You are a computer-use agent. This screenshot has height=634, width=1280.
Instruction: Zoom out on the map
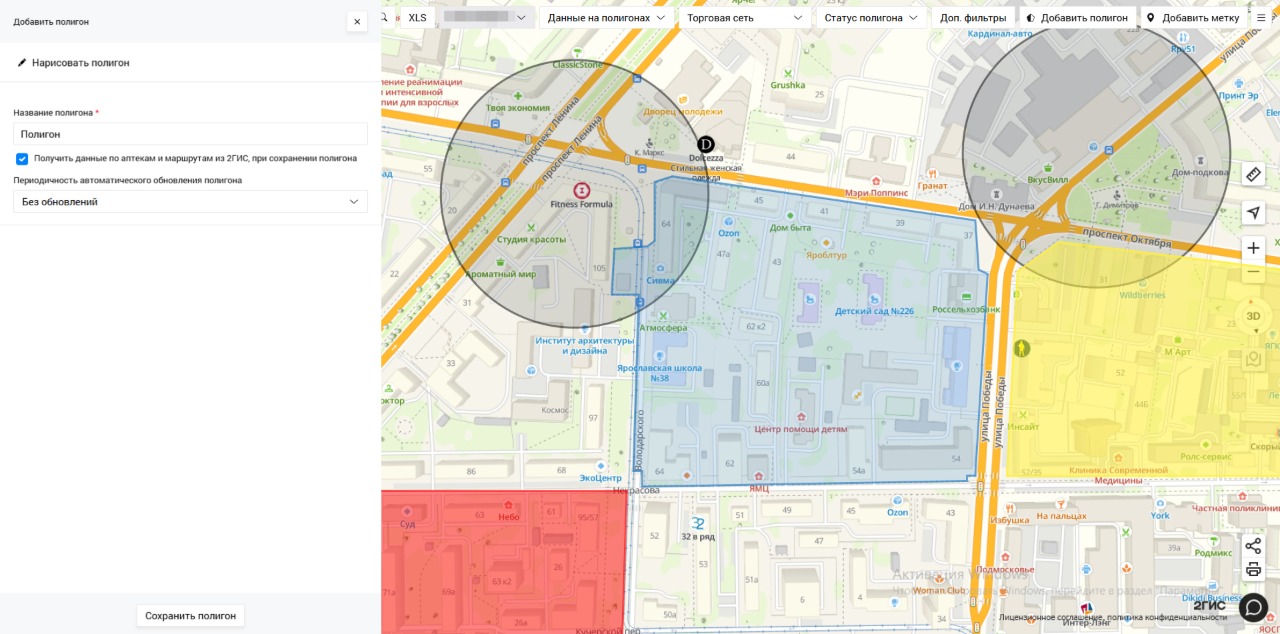1253,273
